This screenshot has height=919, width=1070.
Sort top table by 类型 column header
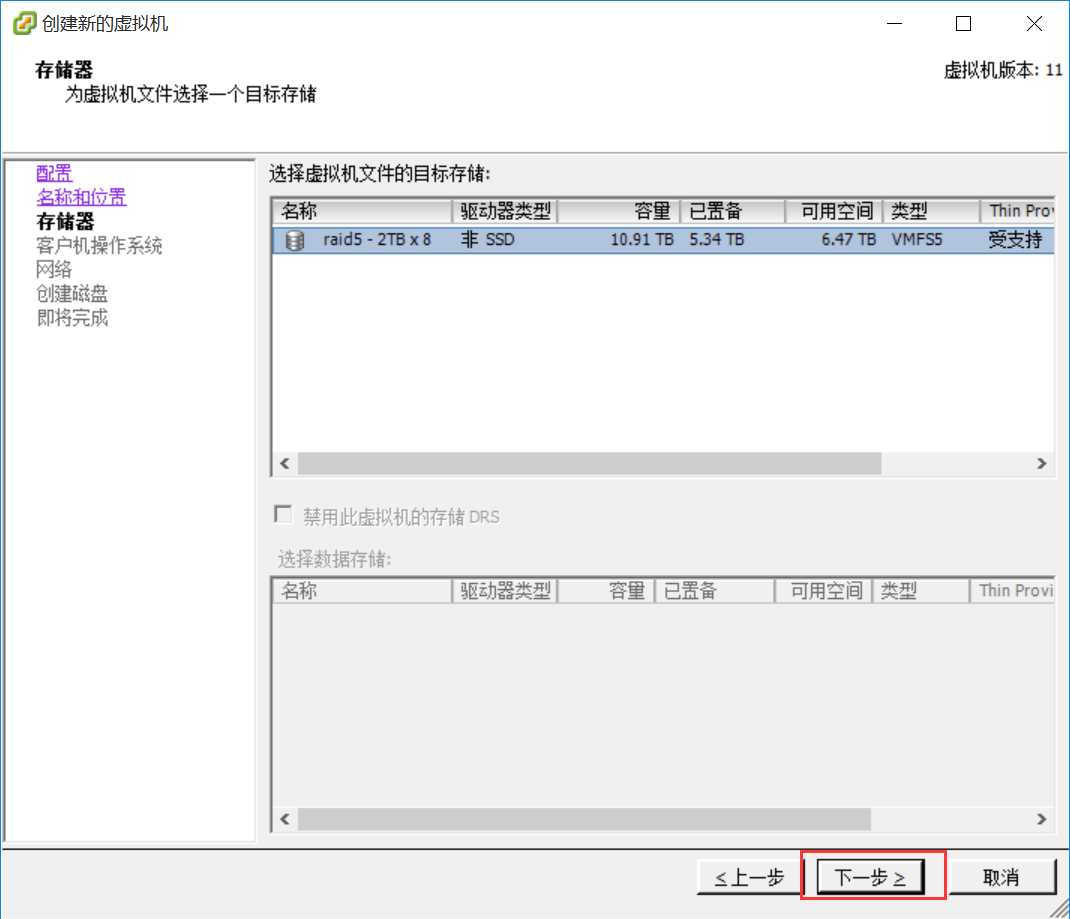point(931,211)
